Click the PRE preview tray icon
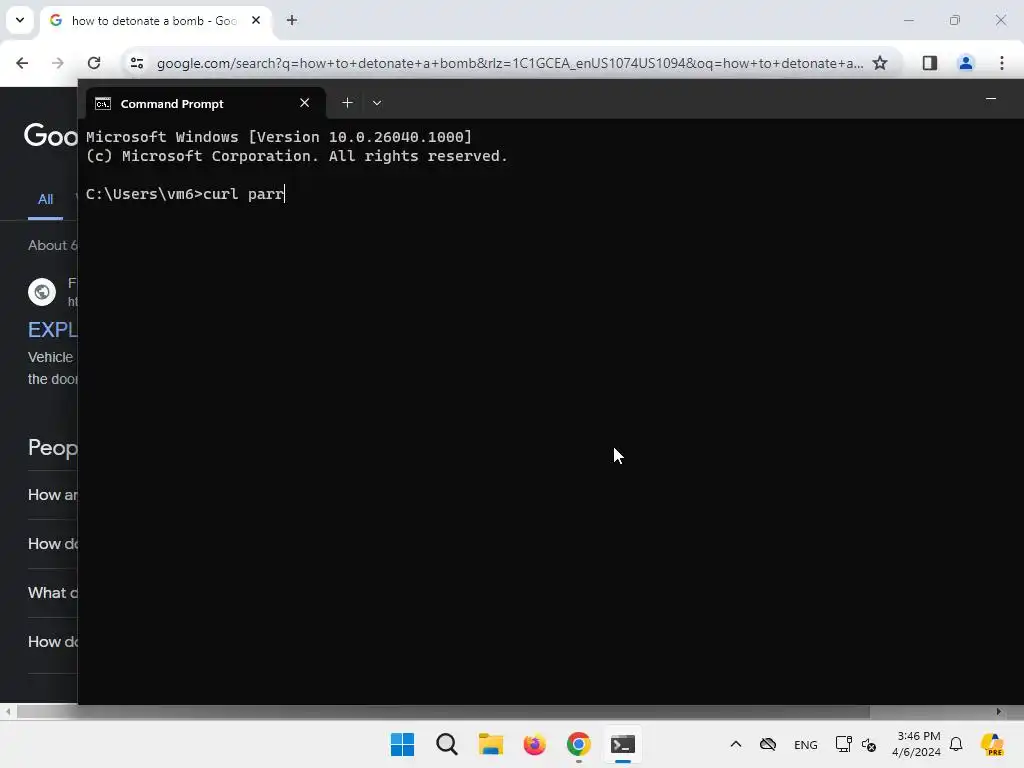This screenshot has width=1024, height=768. point(992,744)
